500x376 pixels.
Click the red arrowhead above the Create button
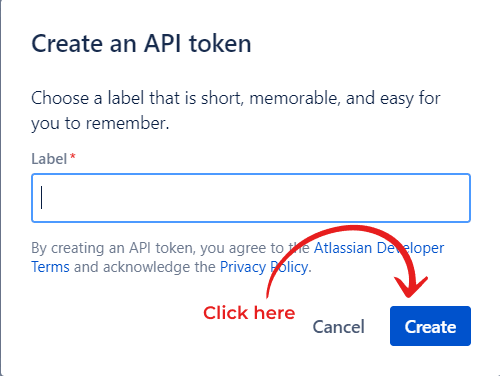click(x=411, y=286)
